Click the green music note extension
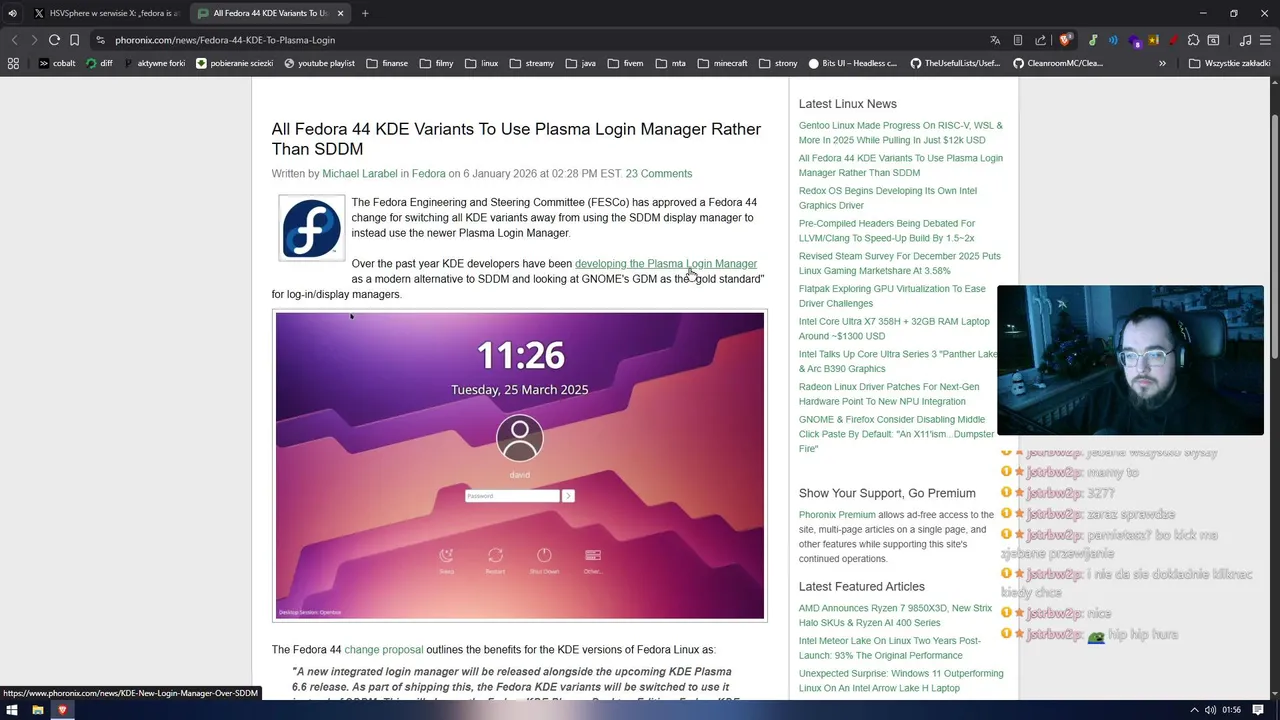 1093,40
